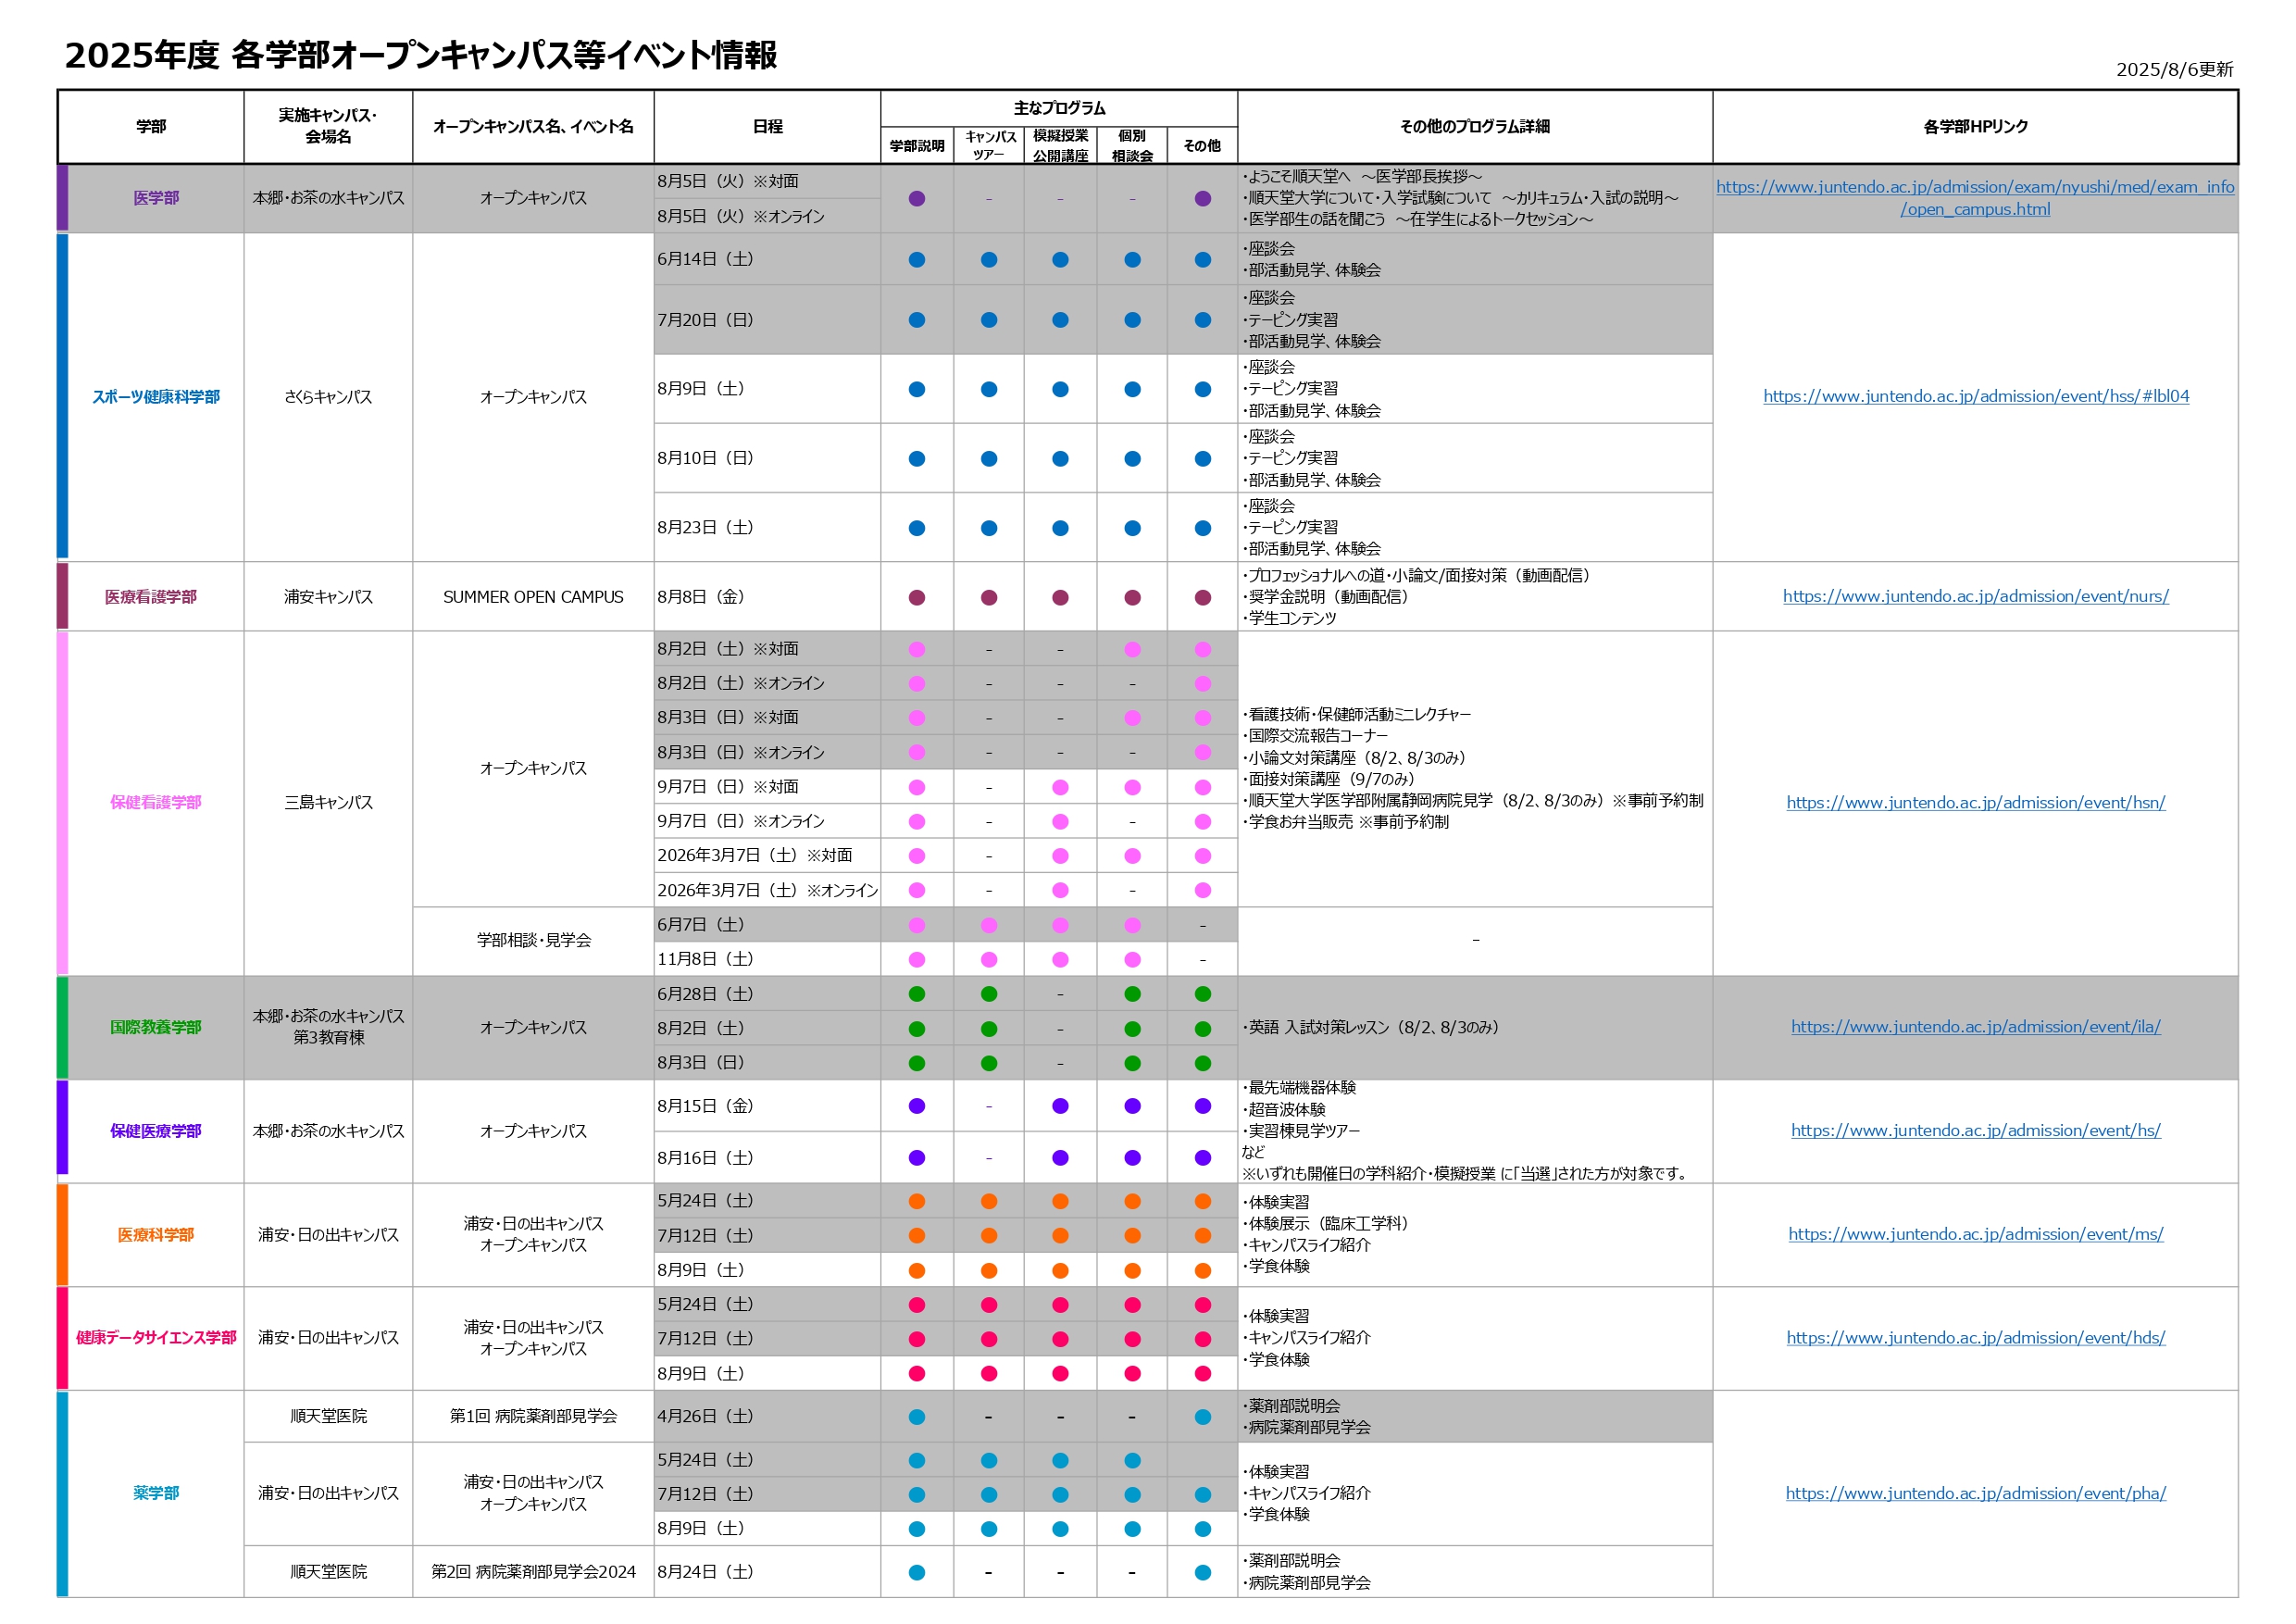
Task: Click the 2025/8/6更新 update date
Action: pos(2174,69)
